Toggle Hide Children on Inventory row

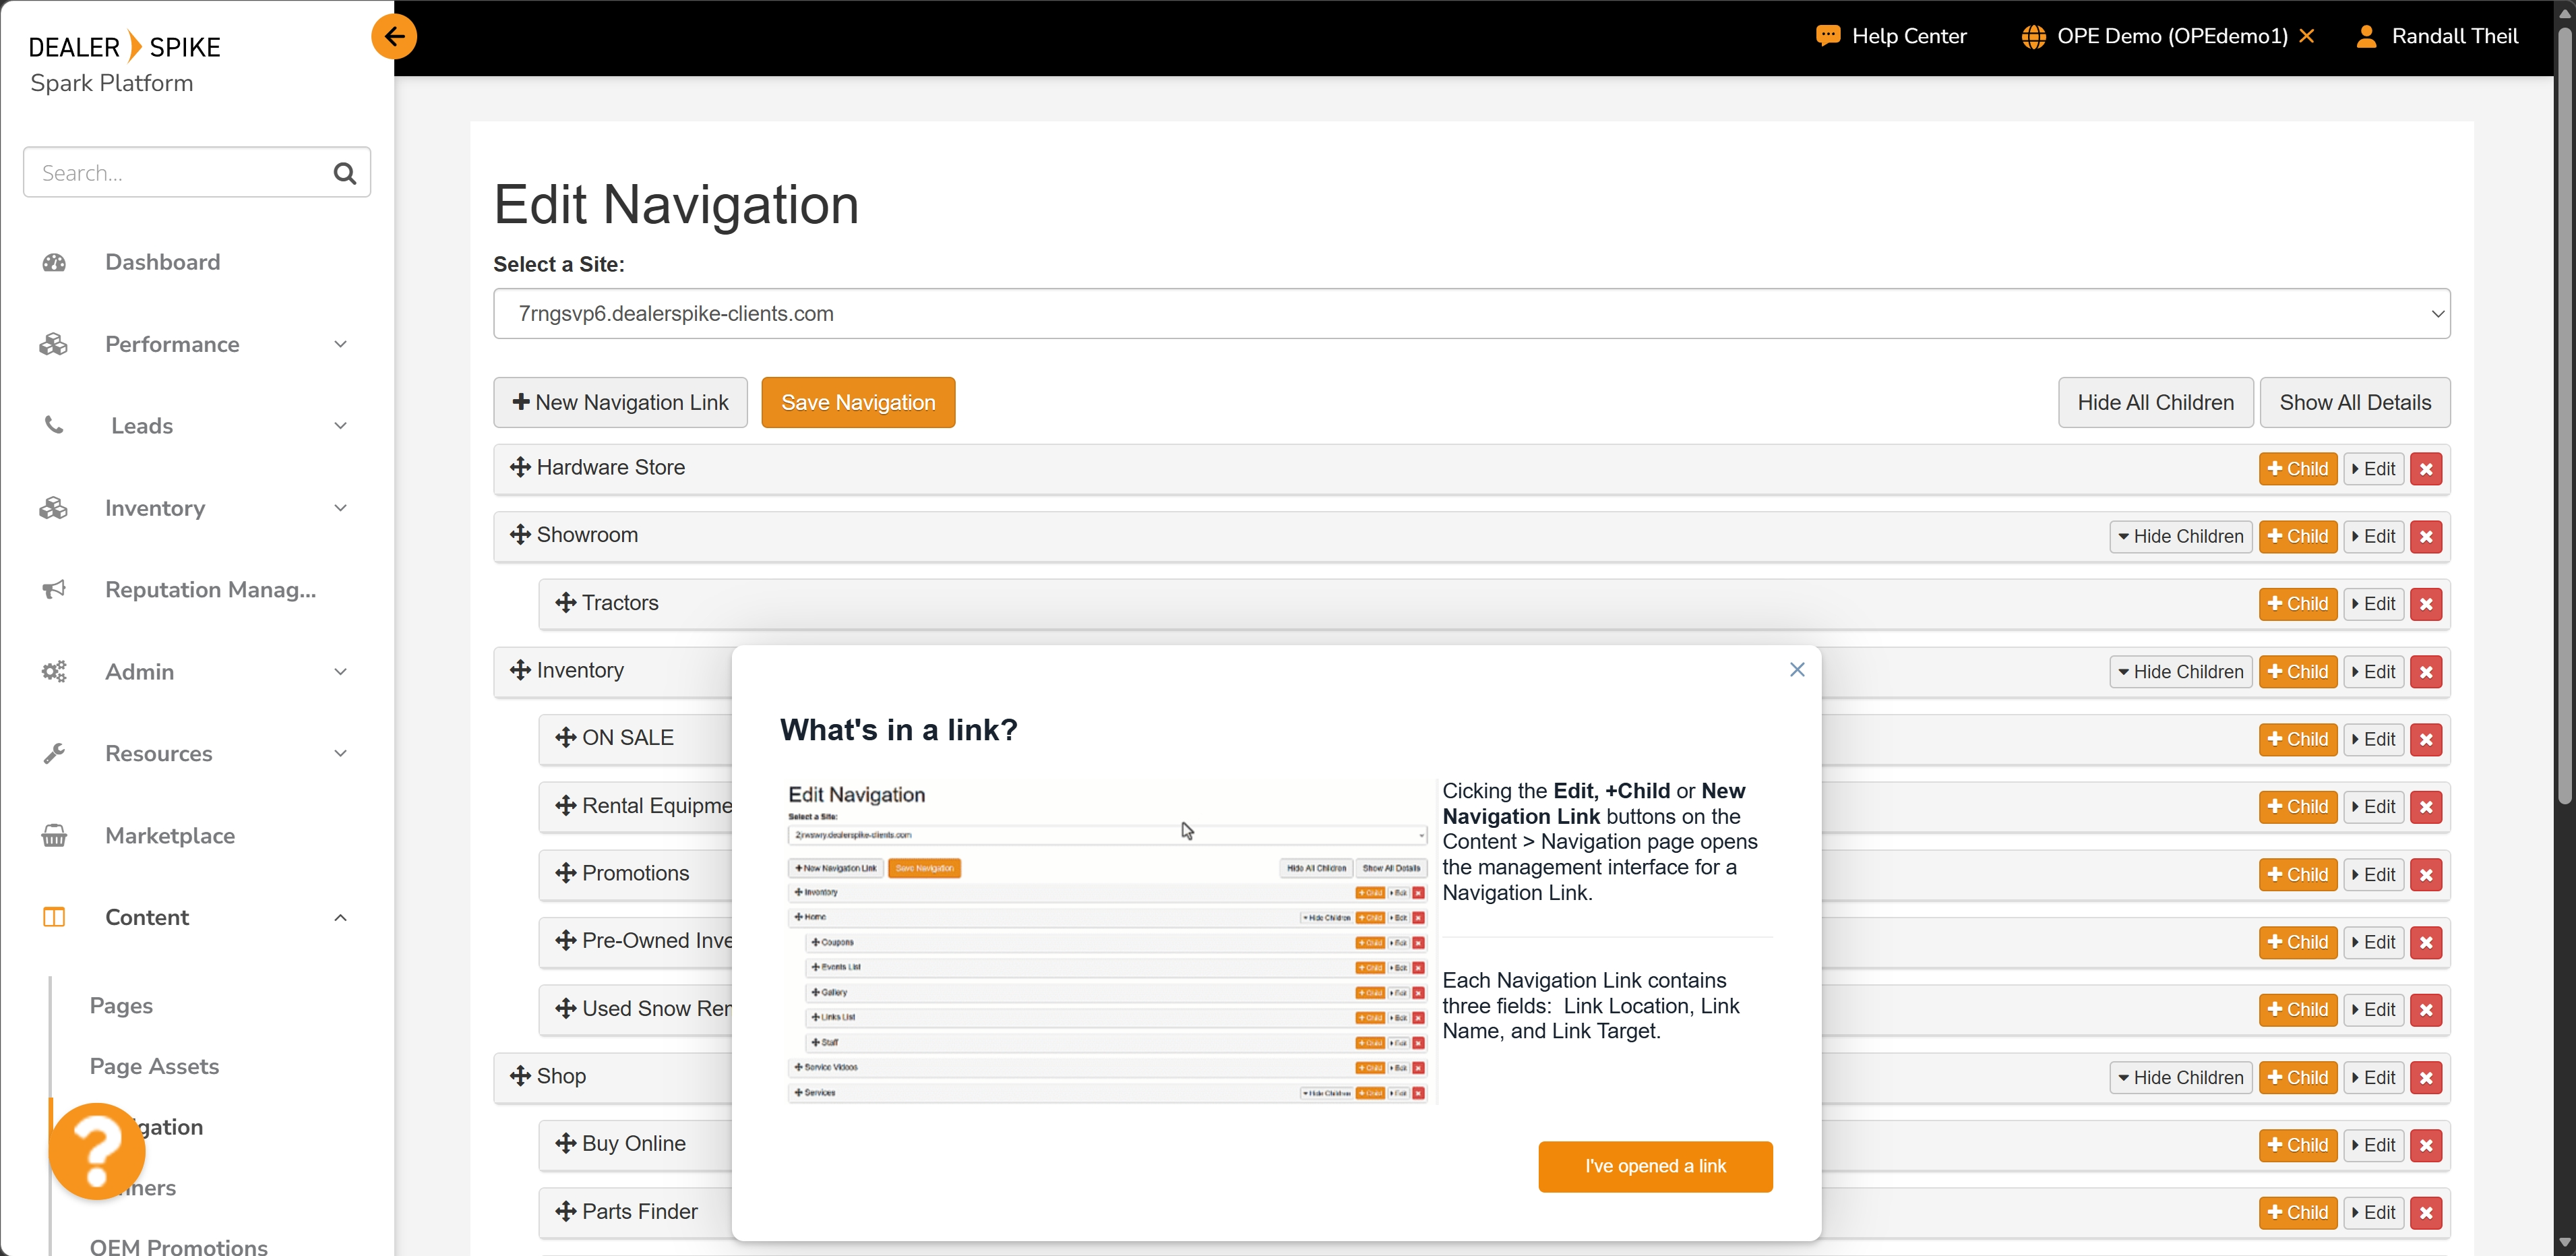[x=2180, y=672]
